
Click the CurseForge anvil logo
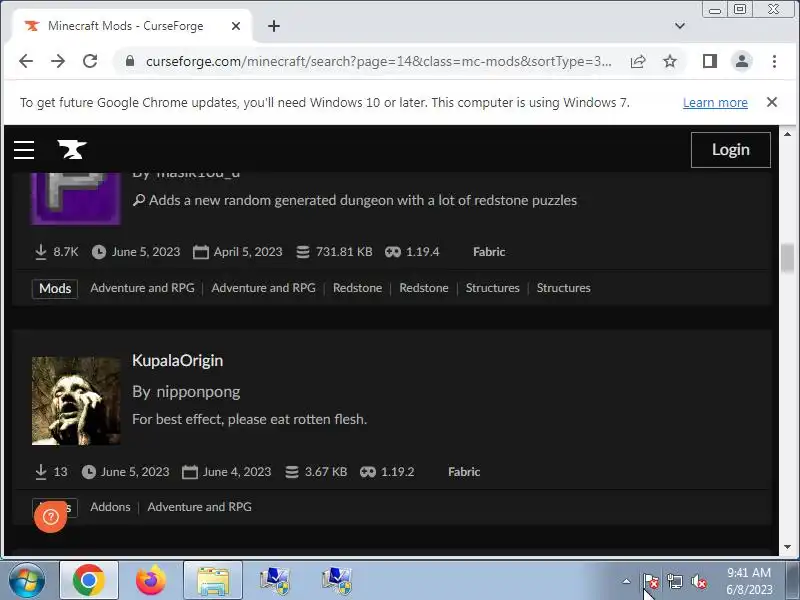[72, 149]
